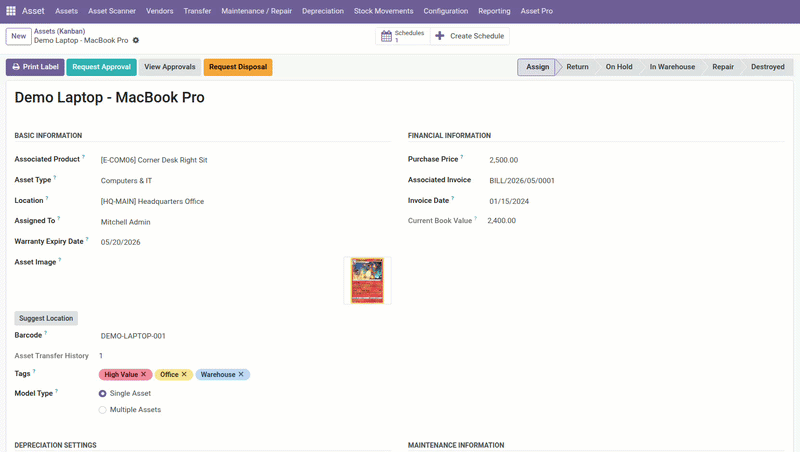Click help mark next to Asset Image
The image size is (800, 452).
[x=60, y=260]
